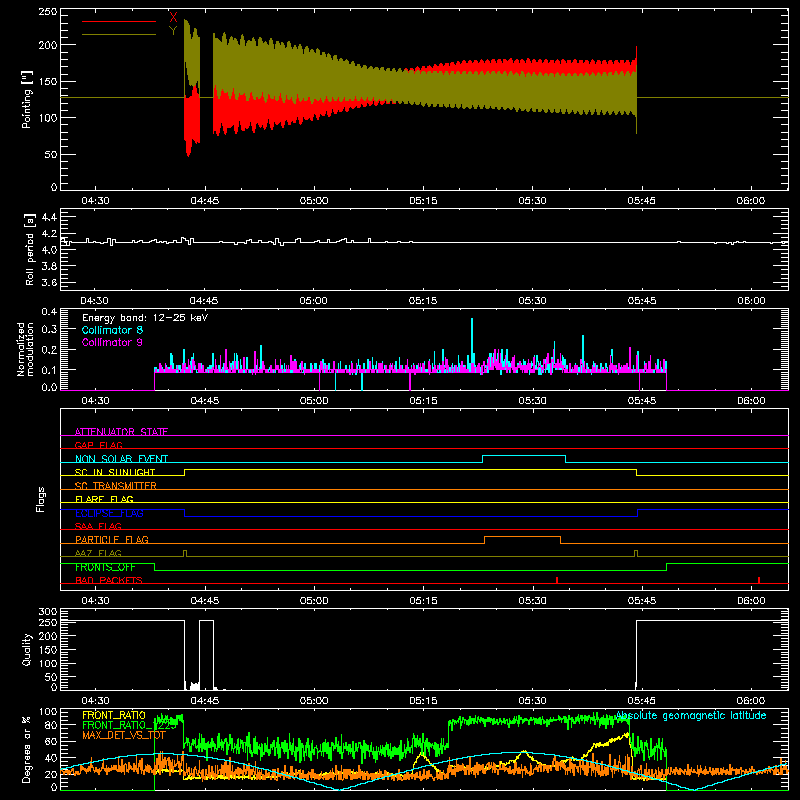Click 05:00 tick label under modulation plot

click(314, 401)
